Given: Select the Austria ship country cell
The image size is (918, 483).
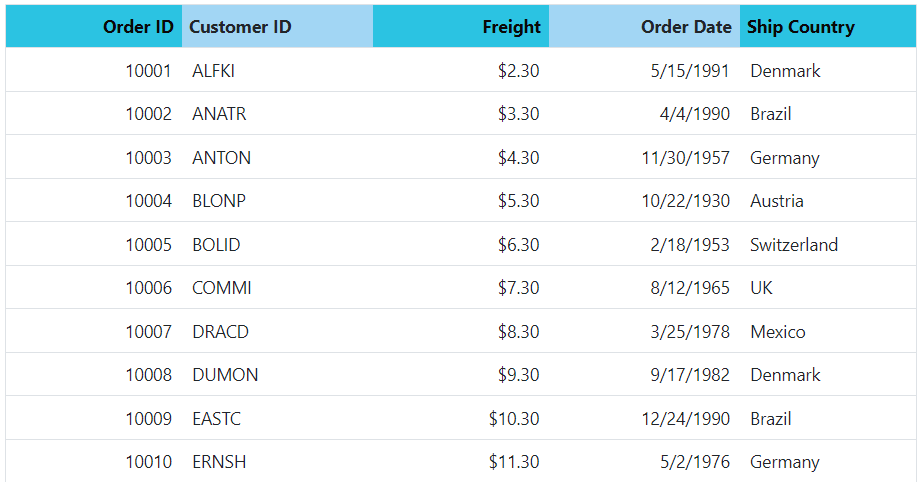Looking at the screenshot, I should click(828, 200).
